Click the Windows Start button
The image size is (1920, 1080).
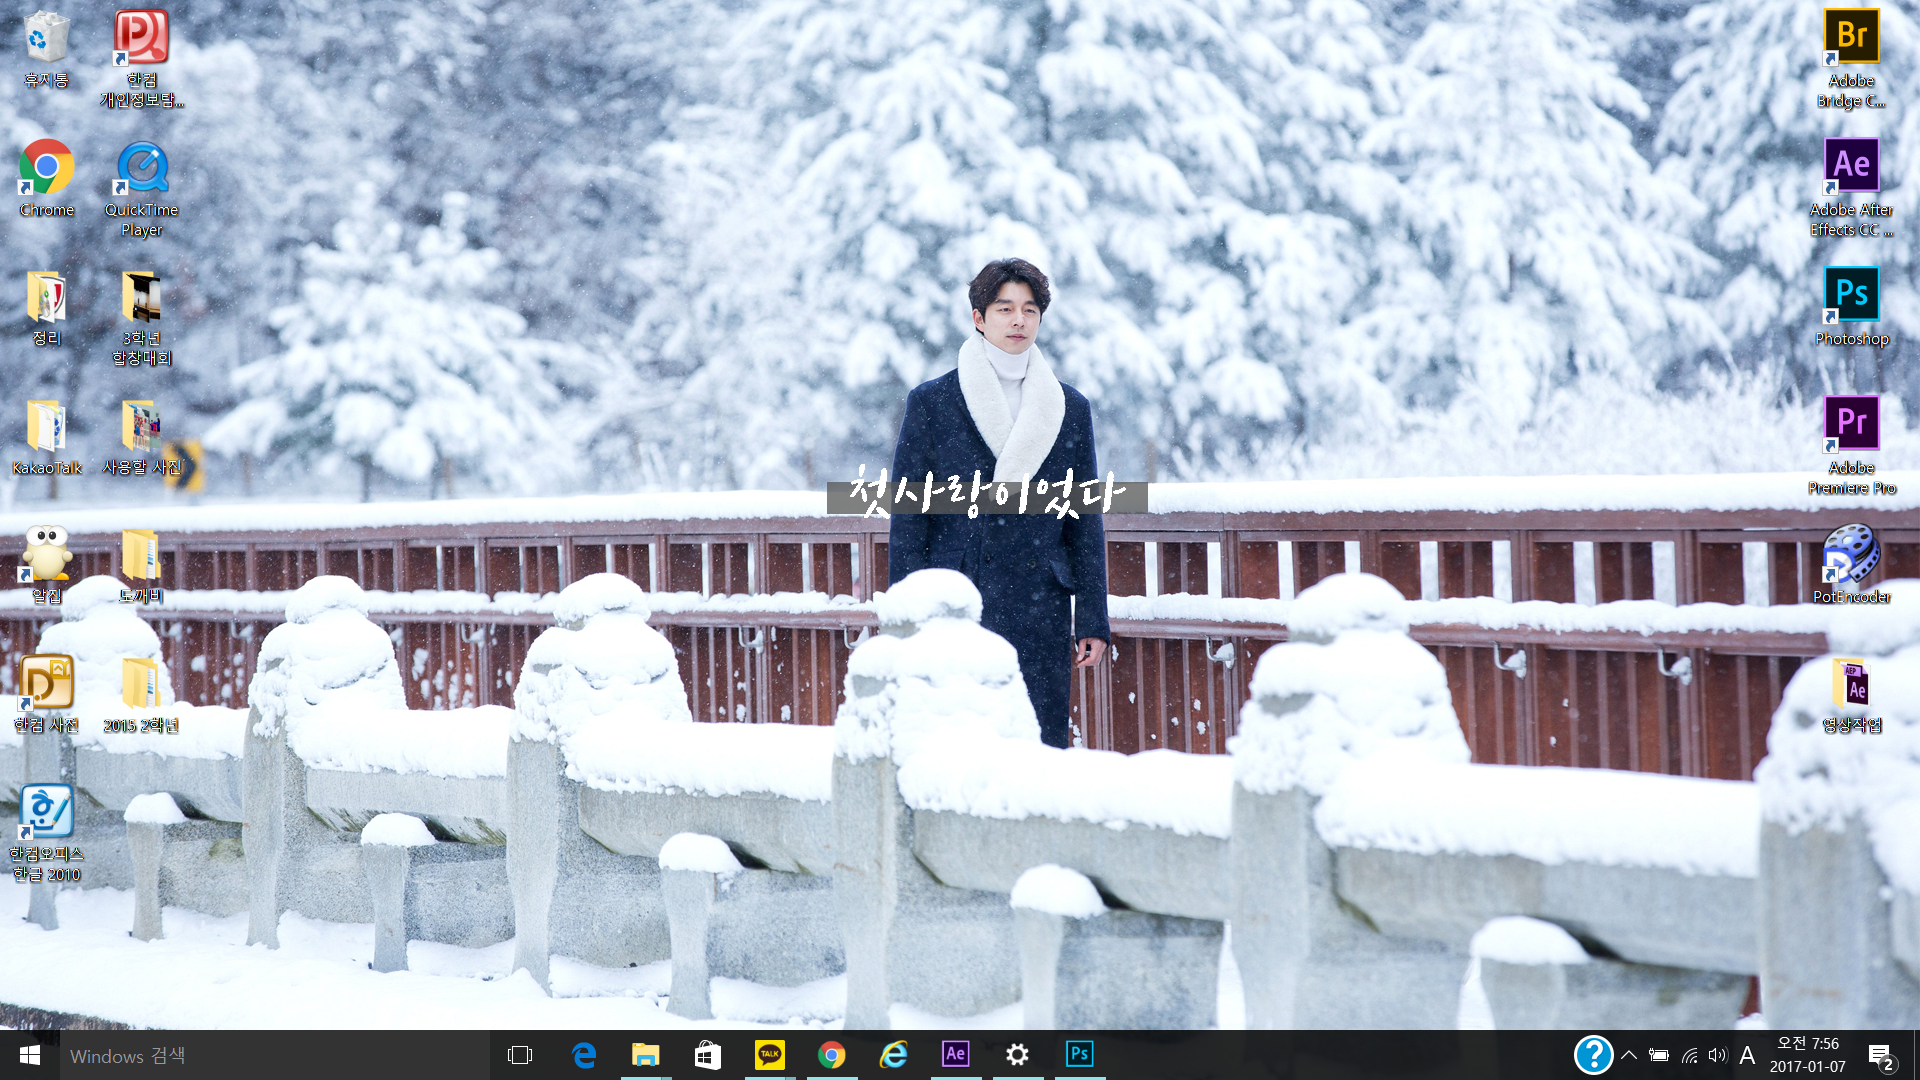pos(29,1055)
